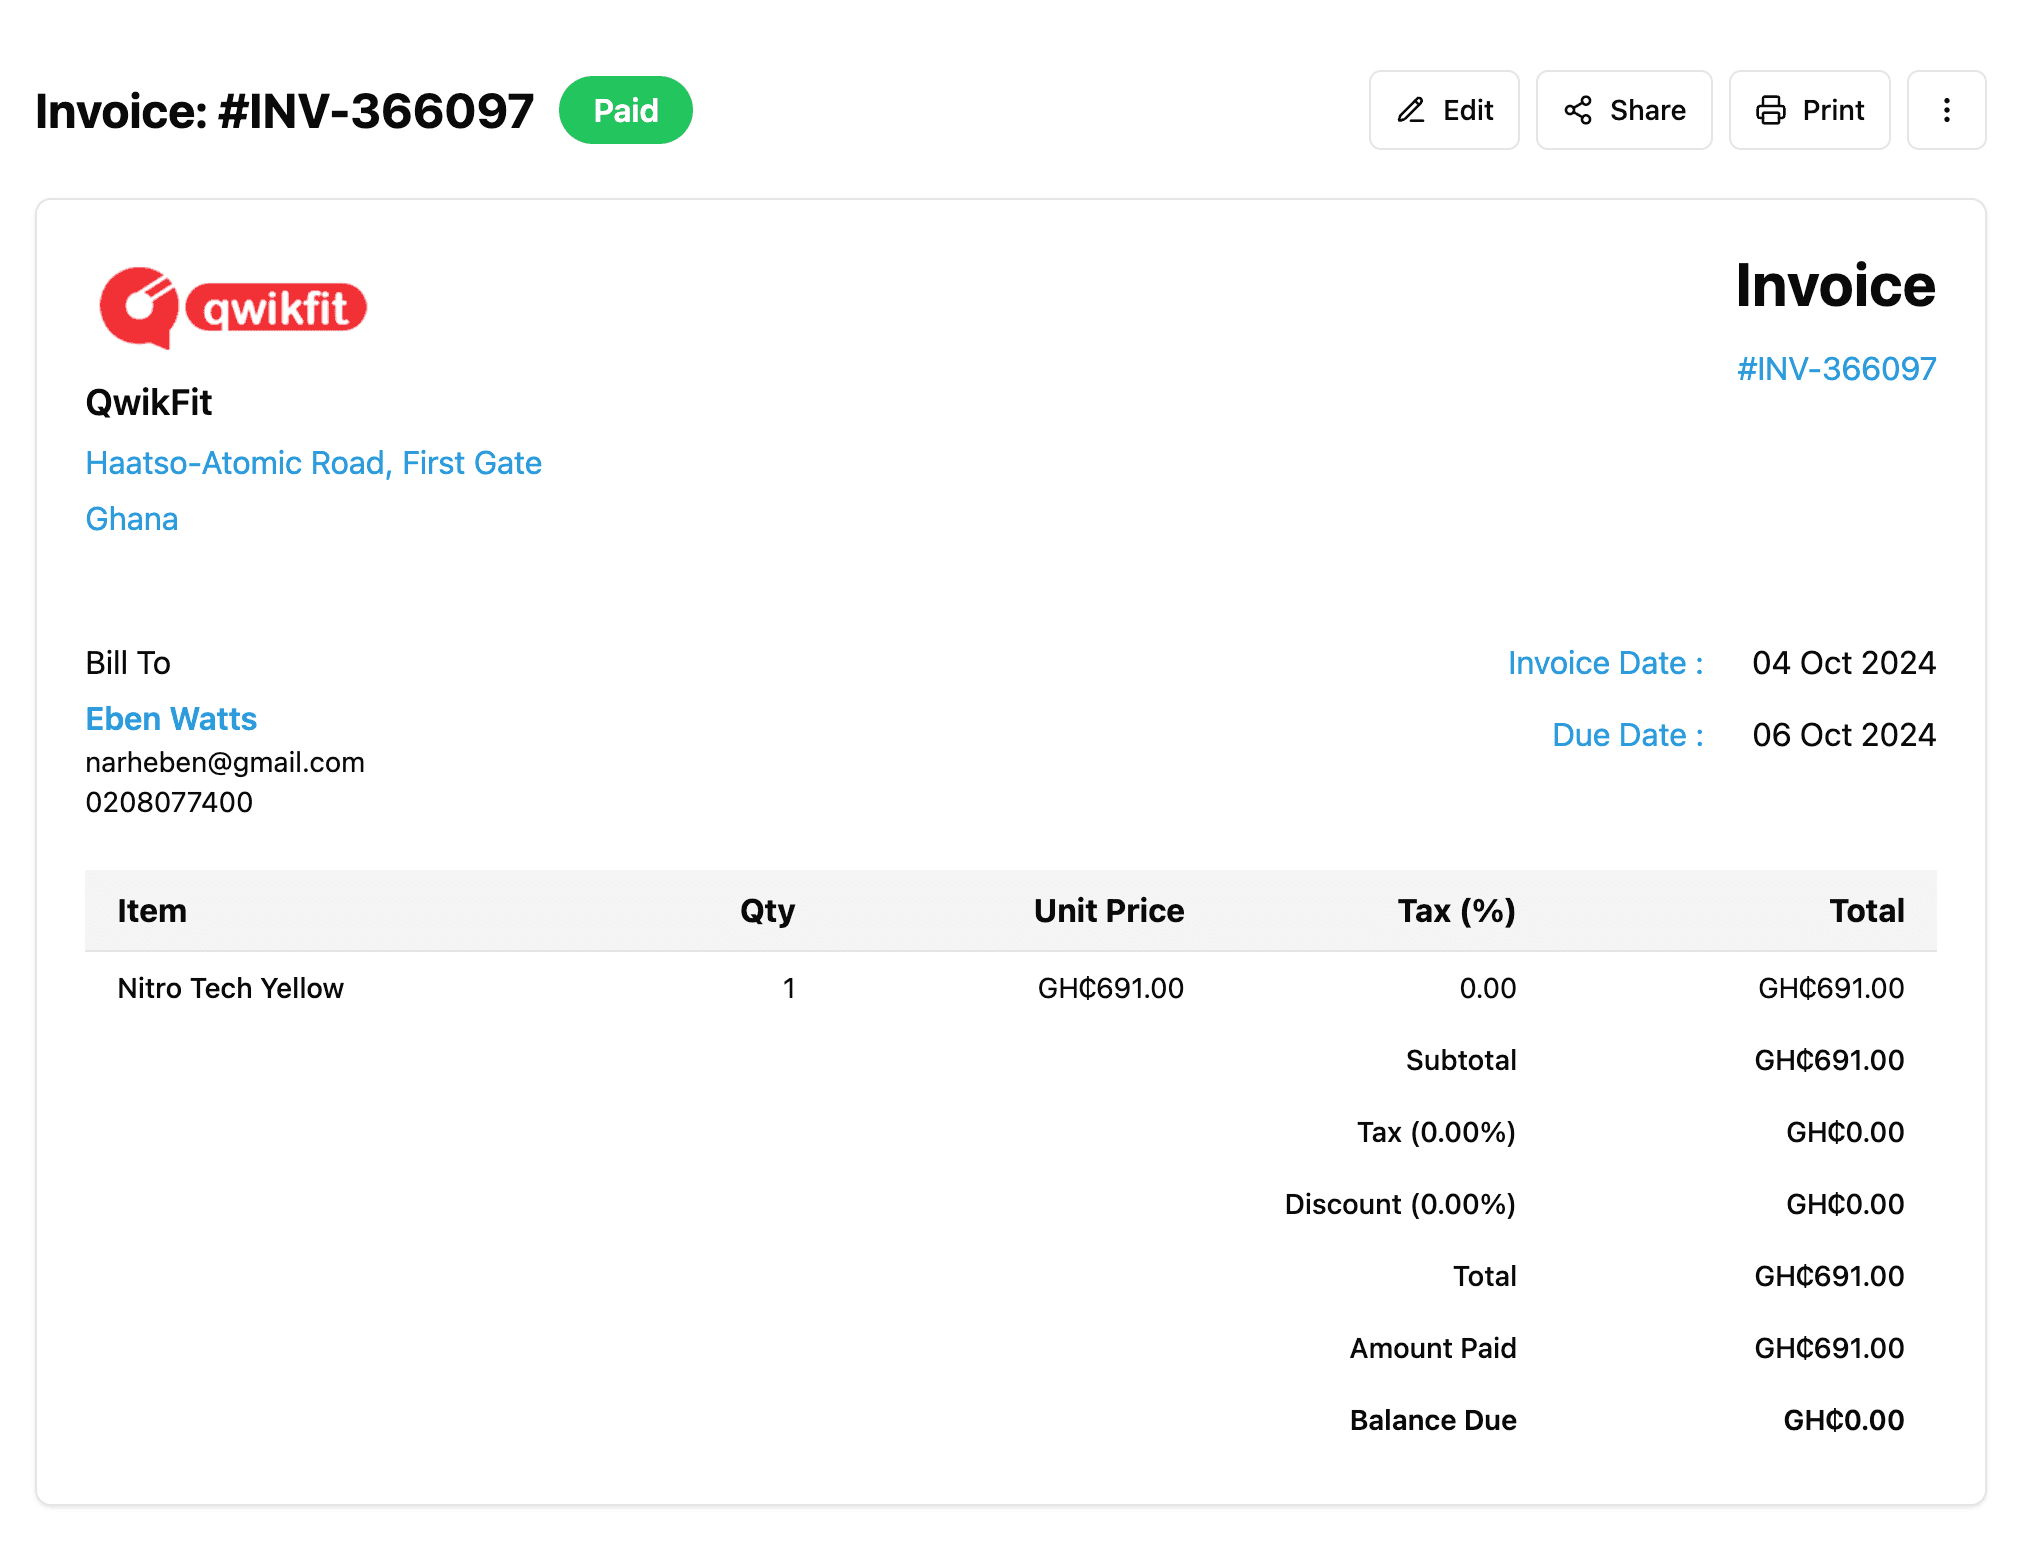Select the Item column header
Viewport: 2040px width, 1560px height.
[x=152, y=910]
